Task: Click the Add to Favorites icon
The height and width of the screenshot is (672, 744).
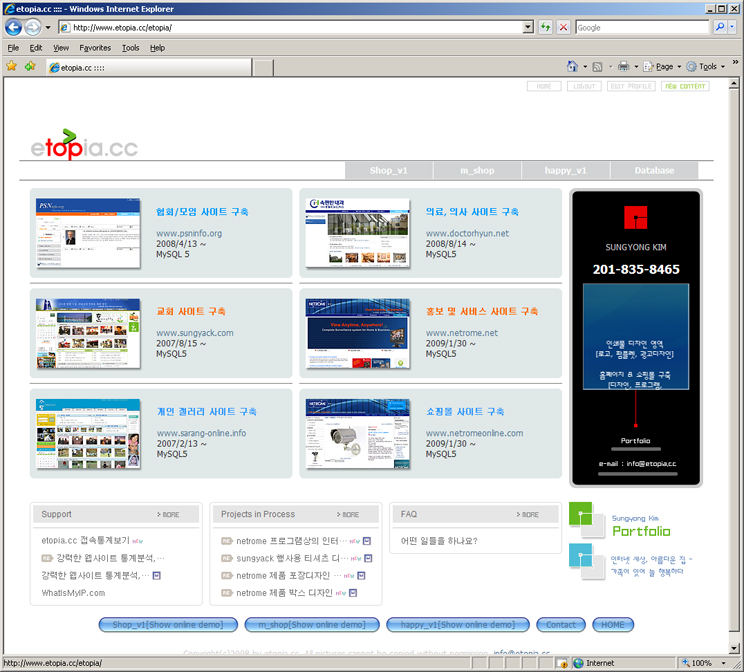Action: pos(30,66)
